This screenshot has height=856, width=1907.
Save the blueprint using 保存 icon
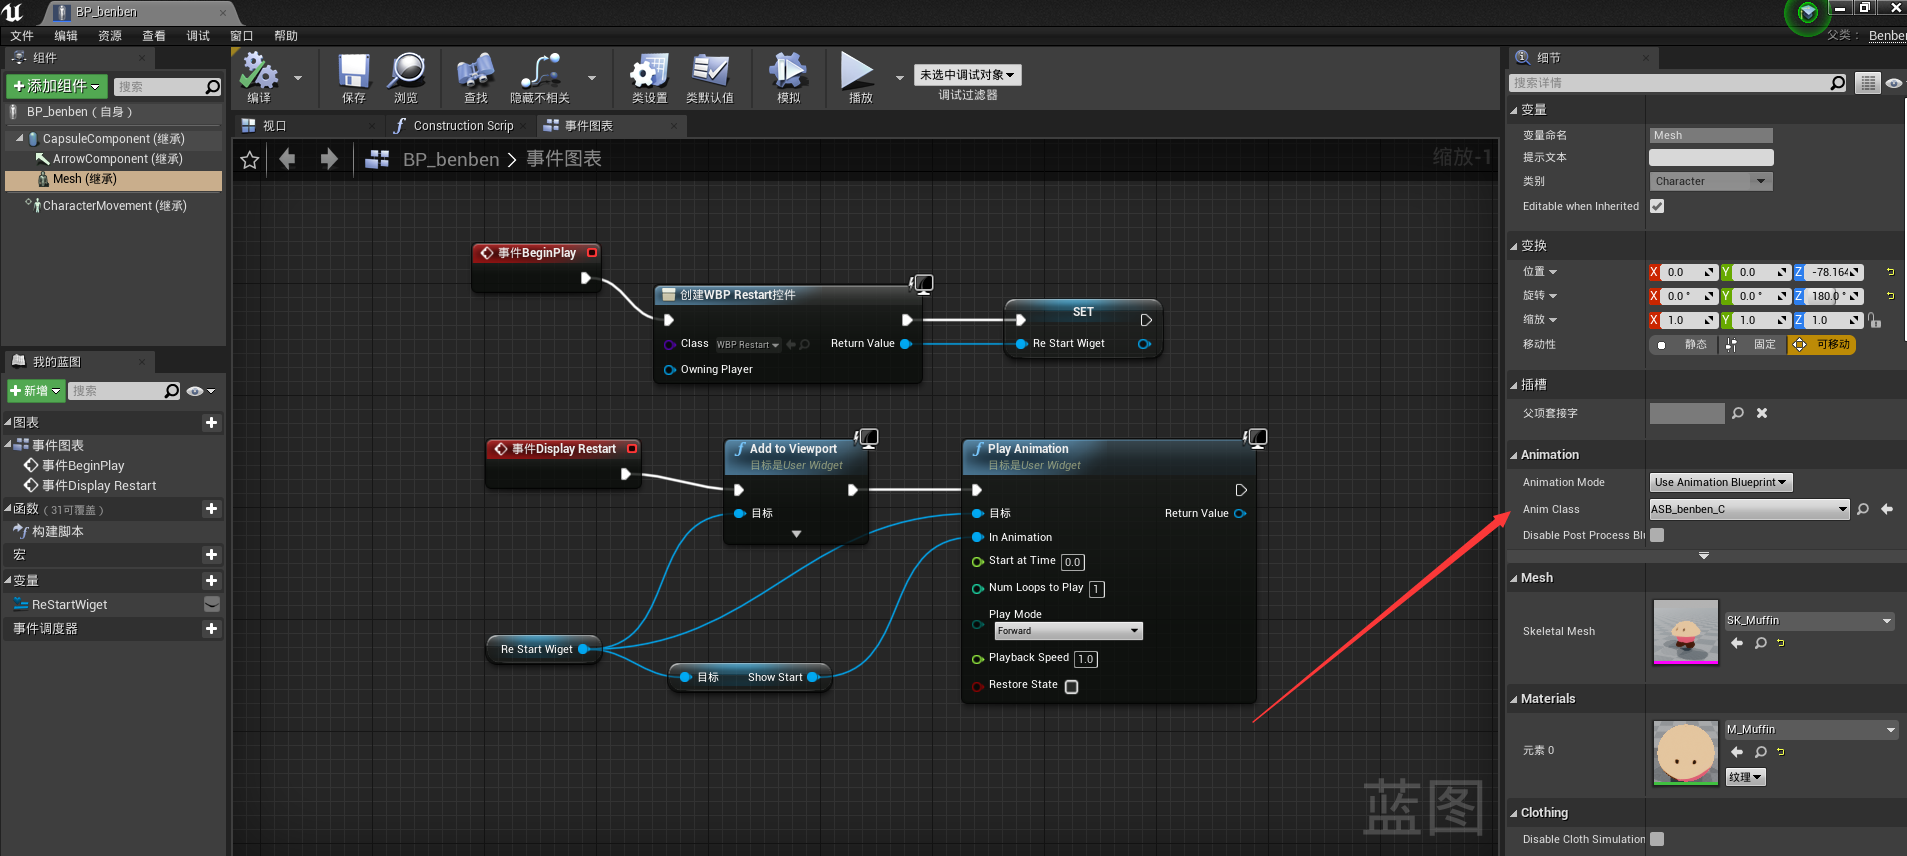tap(354, 78)
